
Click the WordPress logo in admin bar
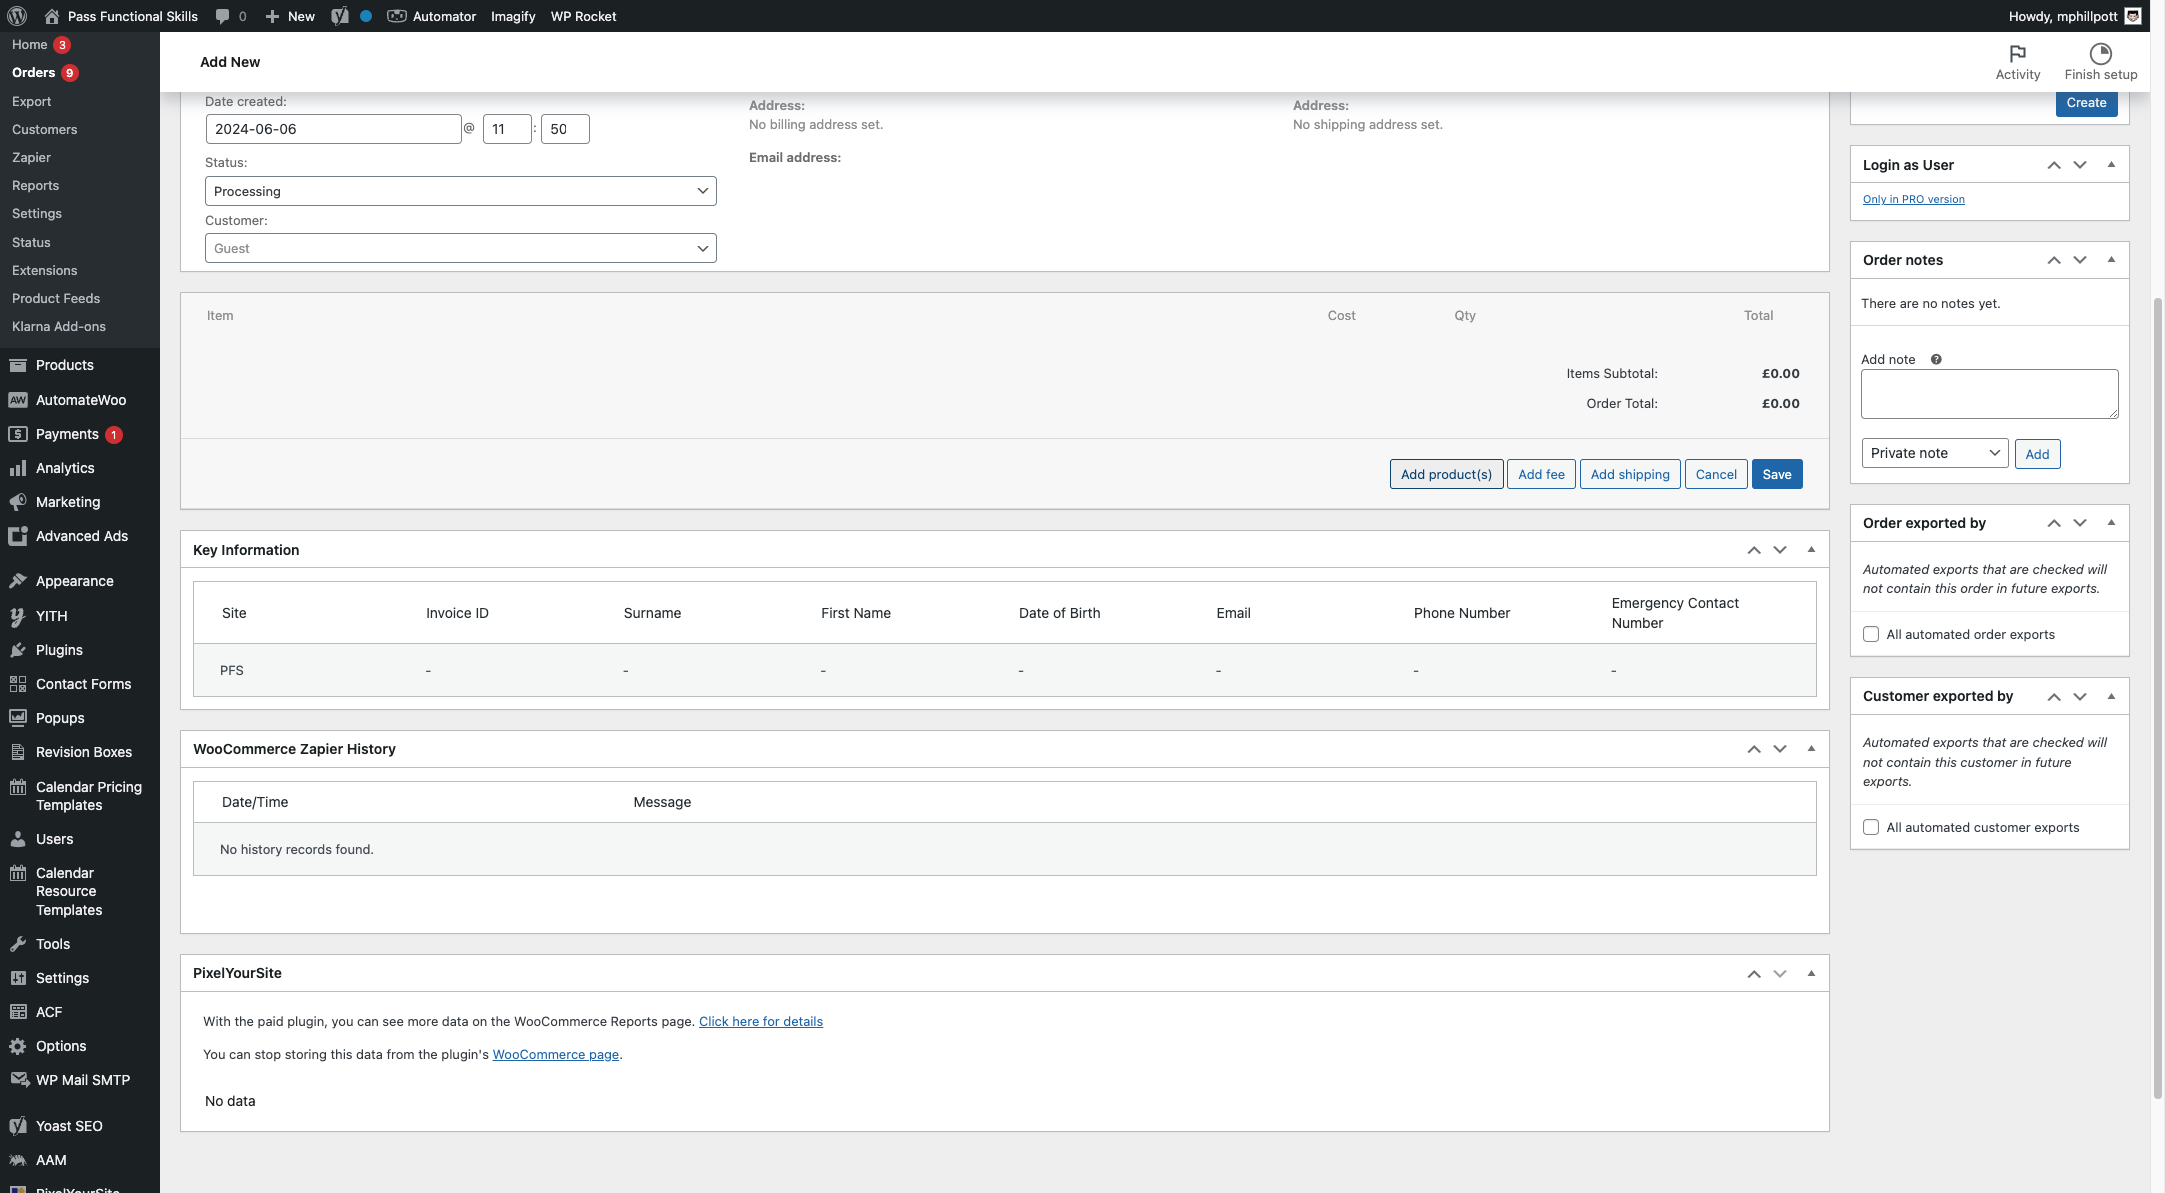(17, 16)
